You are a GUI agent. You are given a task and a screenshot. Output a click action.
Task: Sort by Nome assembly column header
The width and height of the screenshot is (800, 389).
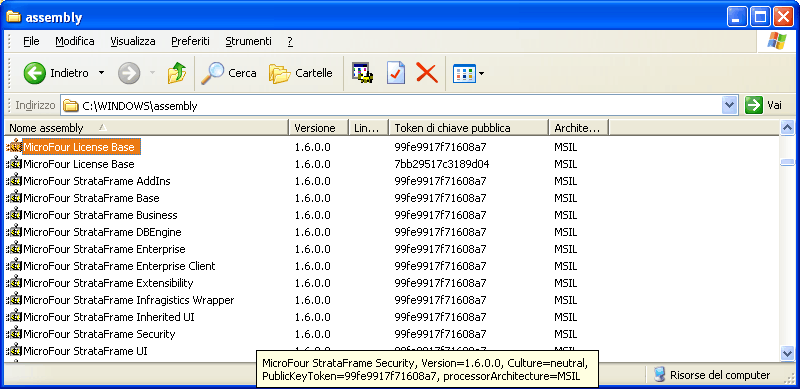(x=146, y=128)
